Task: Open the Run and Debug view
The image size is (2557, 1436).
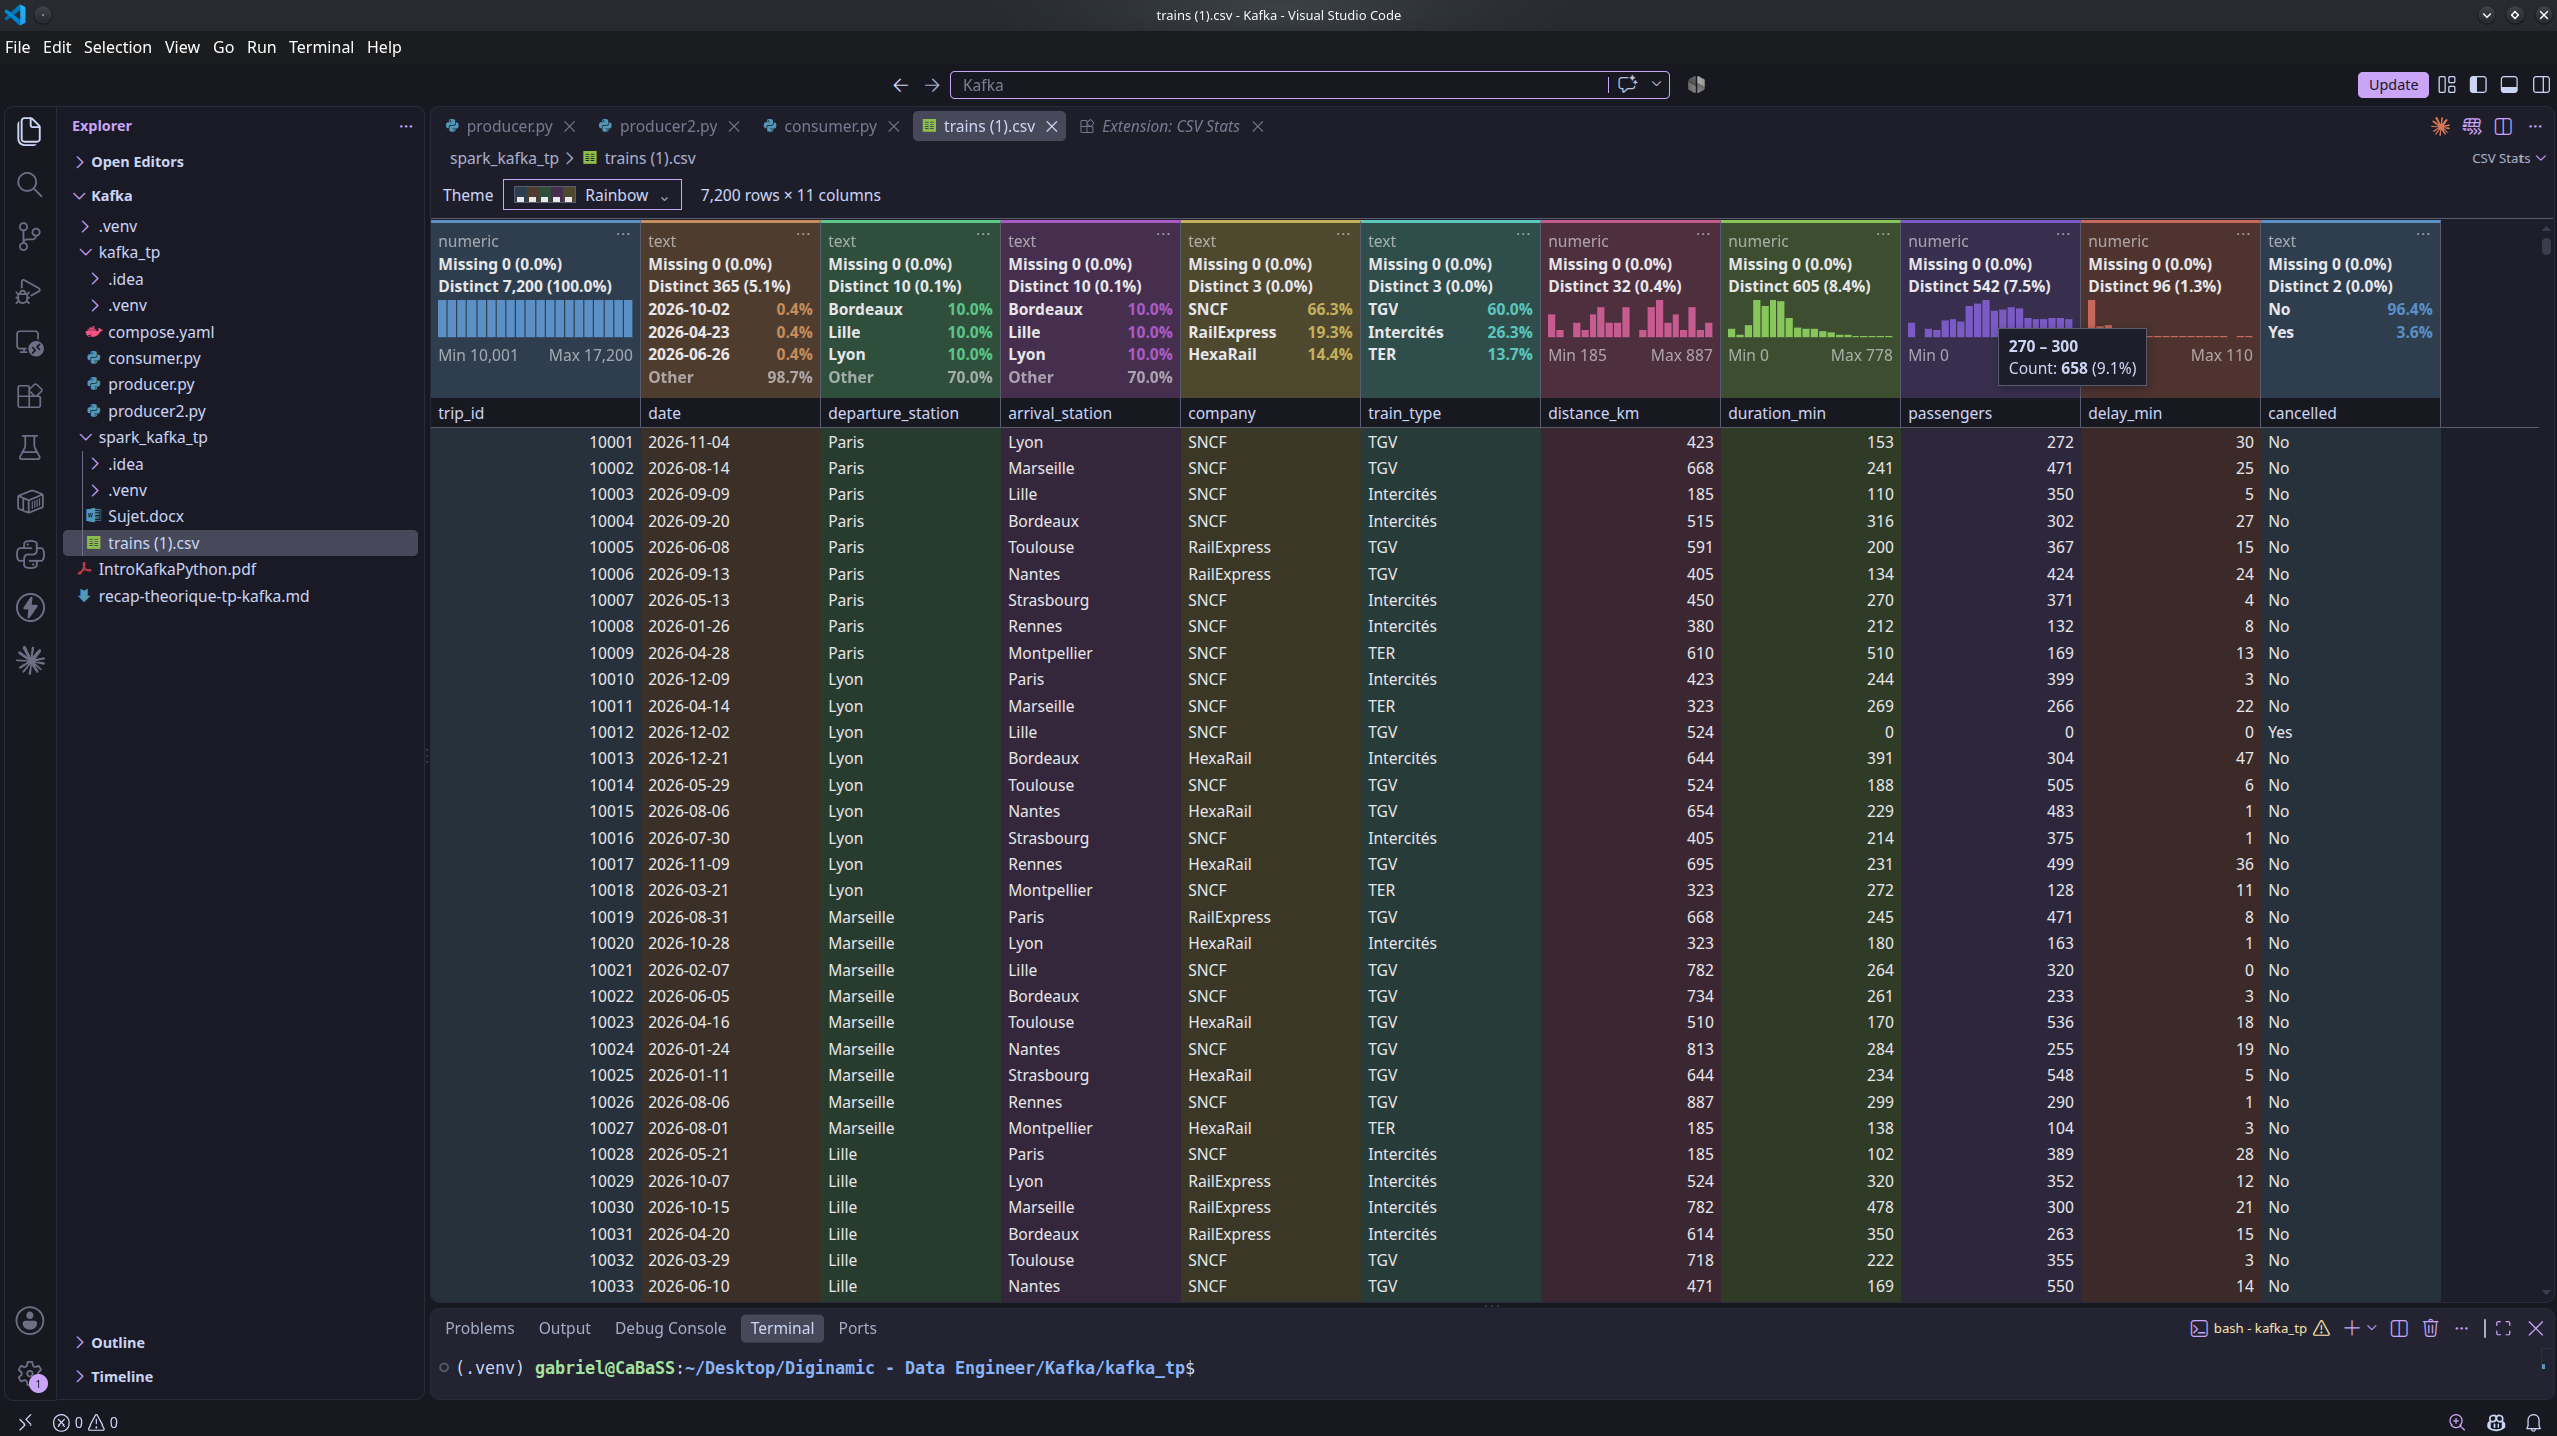Action: [30, 290]
